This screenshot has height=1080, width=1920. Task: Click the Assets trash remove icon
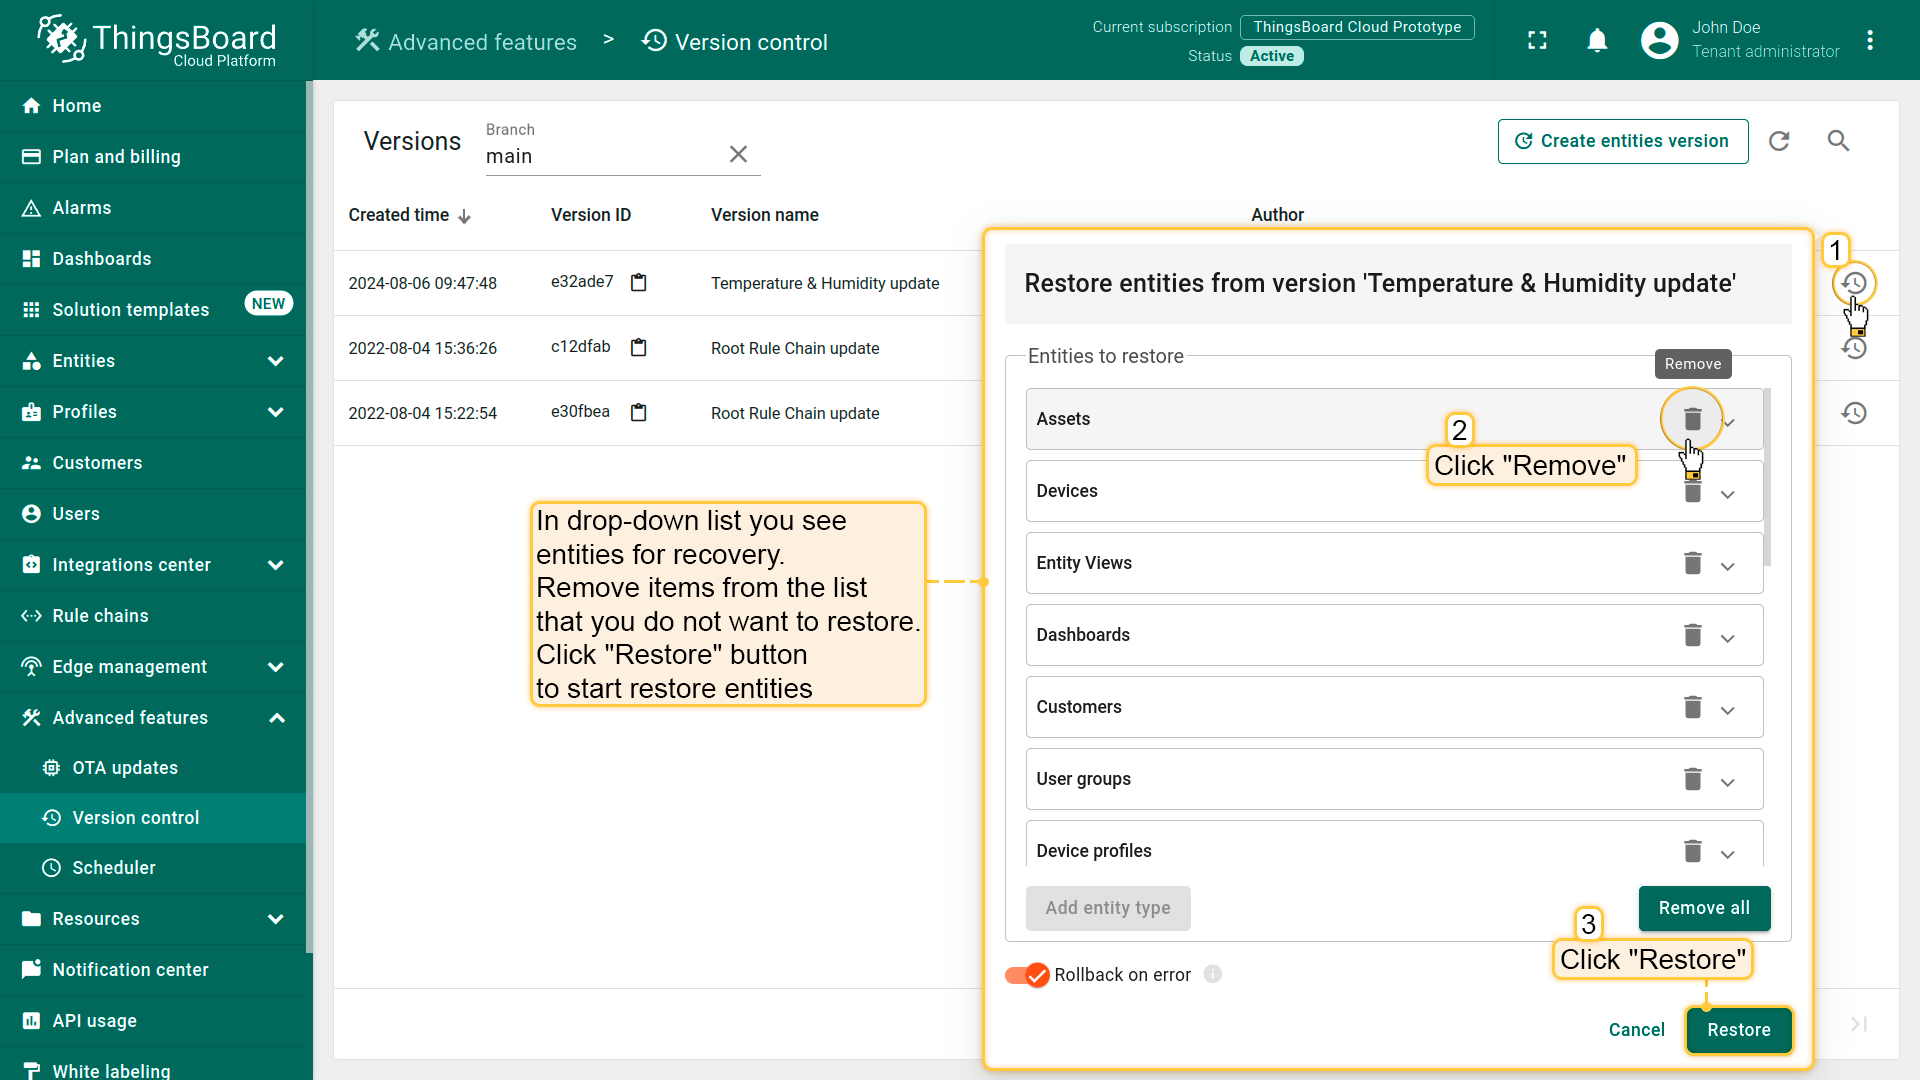1692,419
